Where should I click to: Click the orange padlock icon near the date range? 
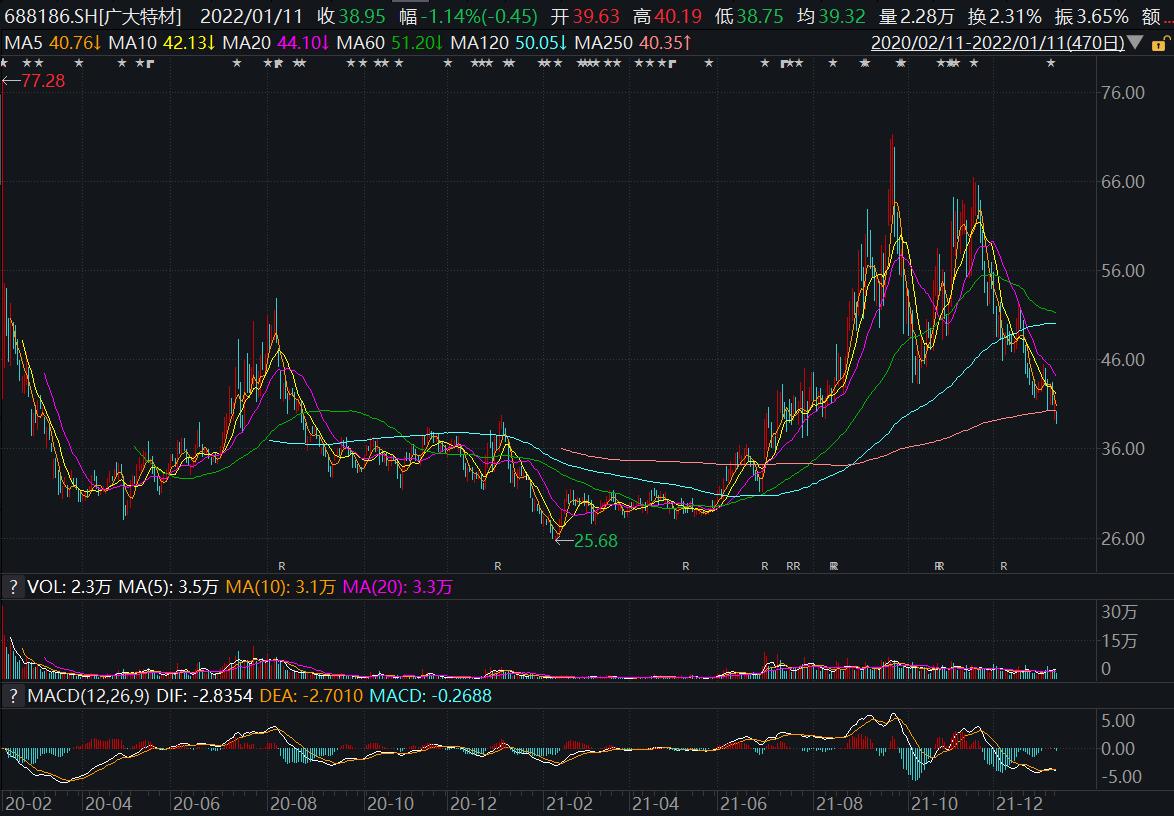point(1160,45)
